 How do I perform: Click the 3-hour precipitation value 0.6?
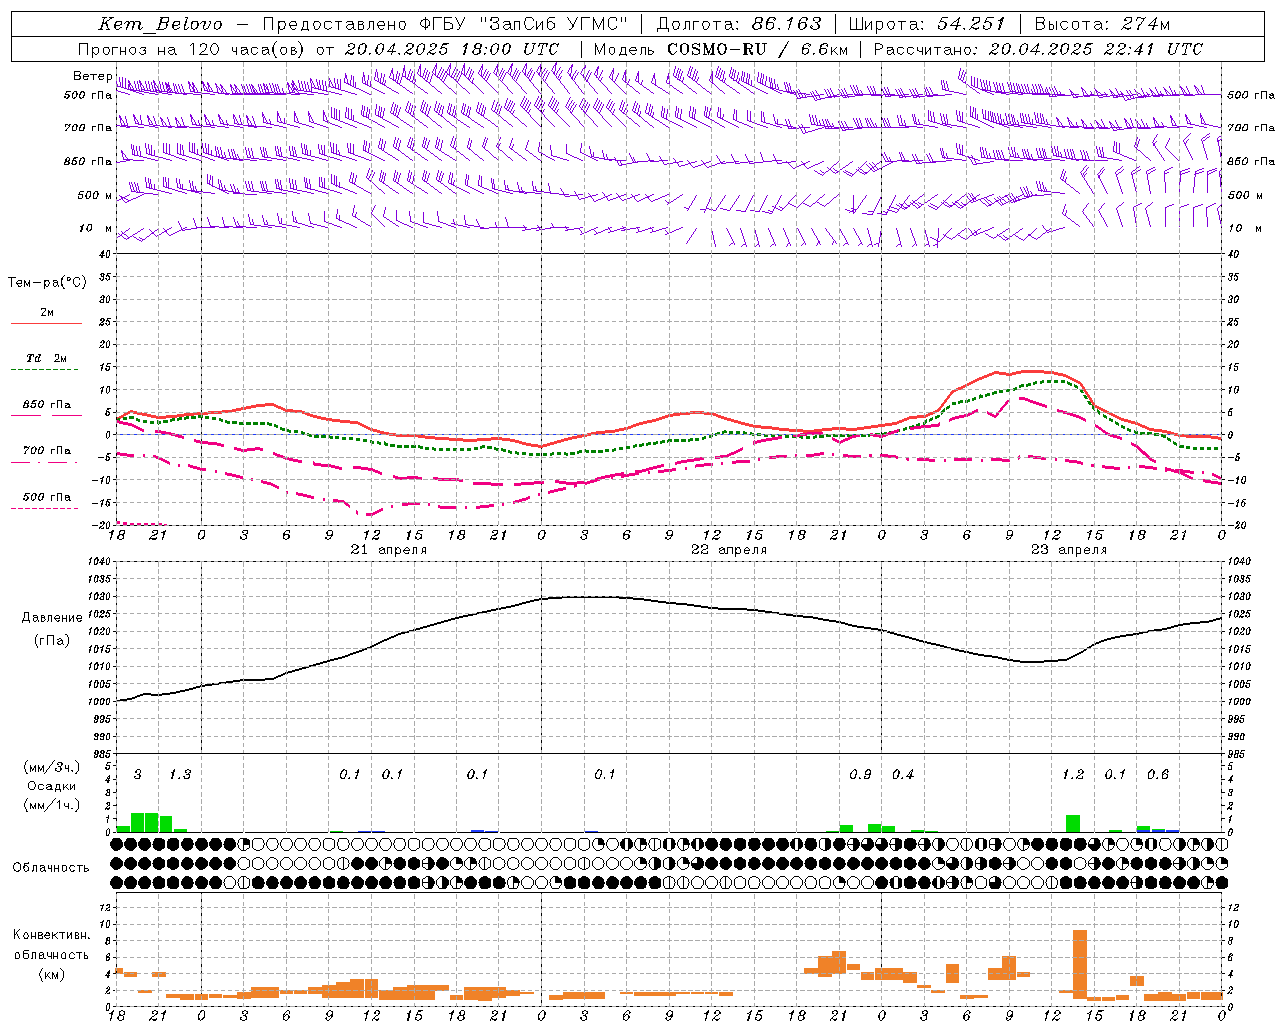1158,774
